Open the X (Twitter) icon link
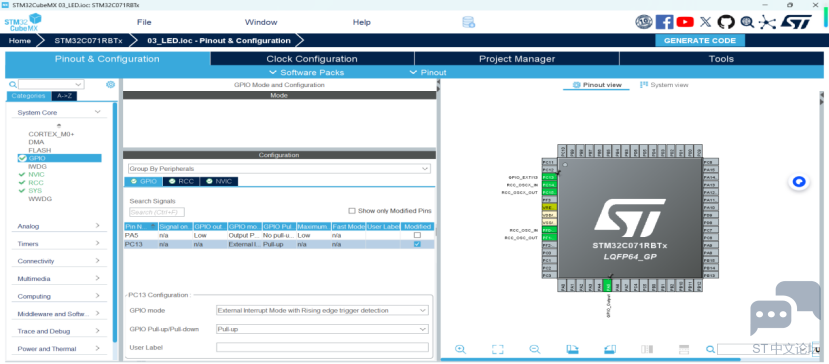 (x=706, y=22)
